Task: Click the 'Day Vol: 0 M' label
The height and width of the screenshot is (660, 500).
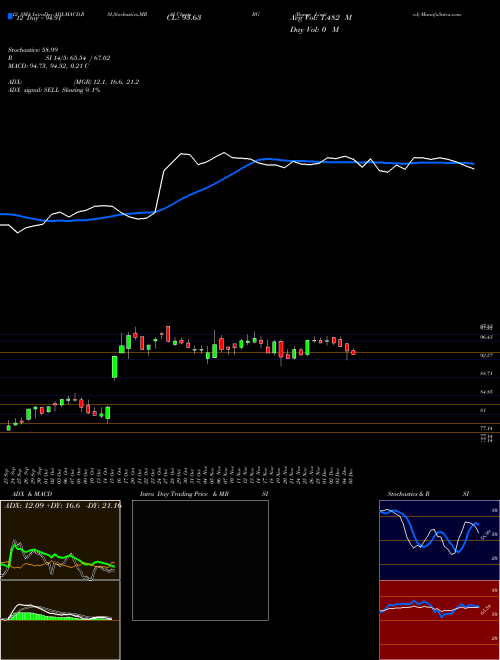Action: [x=314, y=29]
